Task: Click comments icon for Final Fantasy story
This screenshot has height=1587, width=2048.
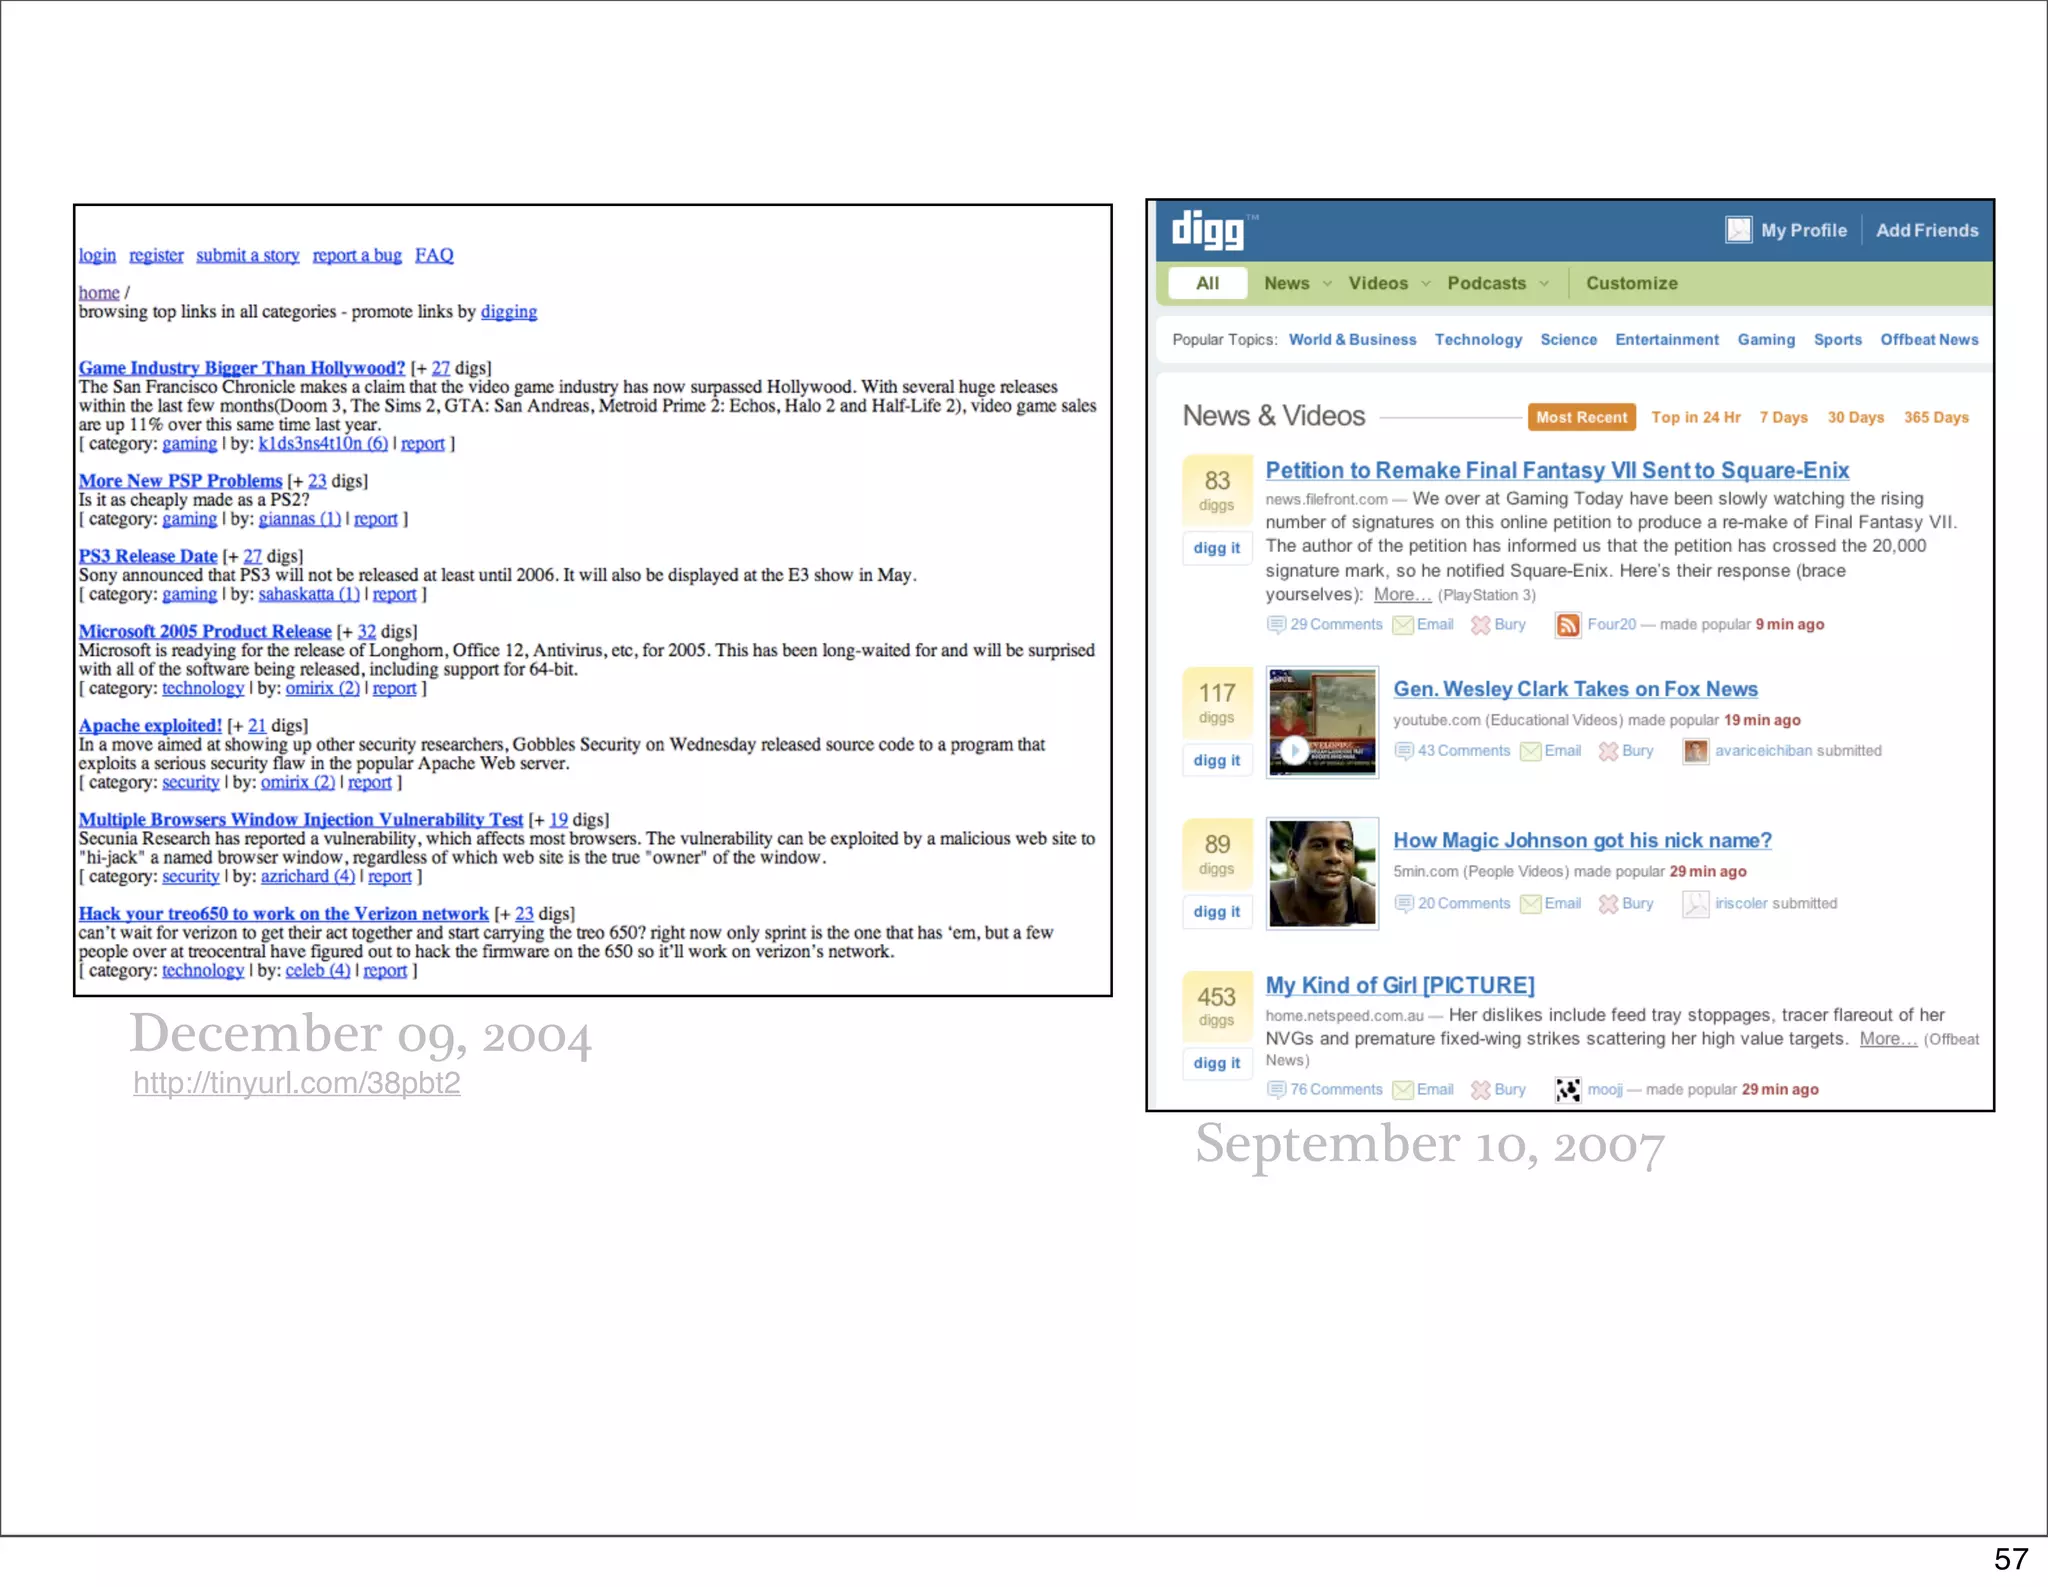Action: point(1276,625)
